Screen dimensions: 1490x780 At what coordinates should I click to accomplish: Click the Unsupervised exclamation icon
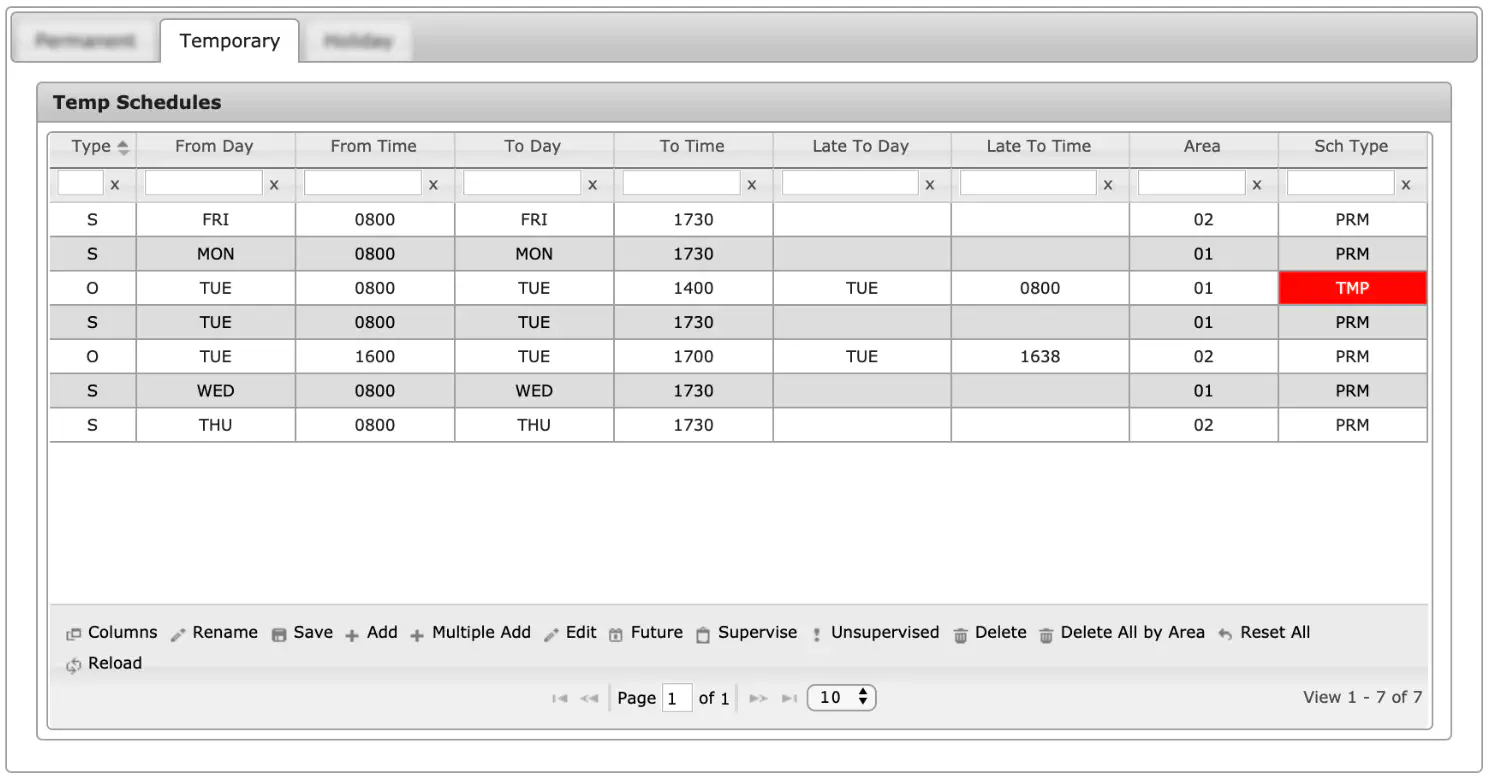[x=816, y=635]
